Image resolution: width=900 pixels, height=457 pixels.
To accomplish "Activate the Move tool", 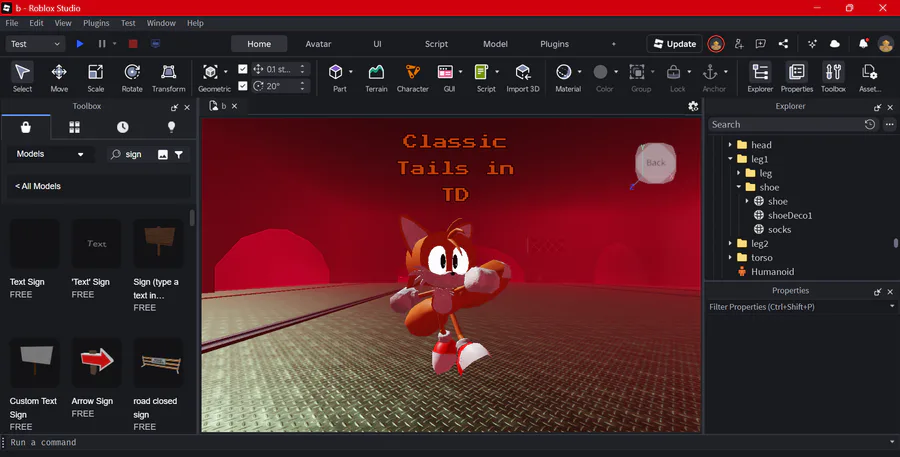I will point(59,77).
